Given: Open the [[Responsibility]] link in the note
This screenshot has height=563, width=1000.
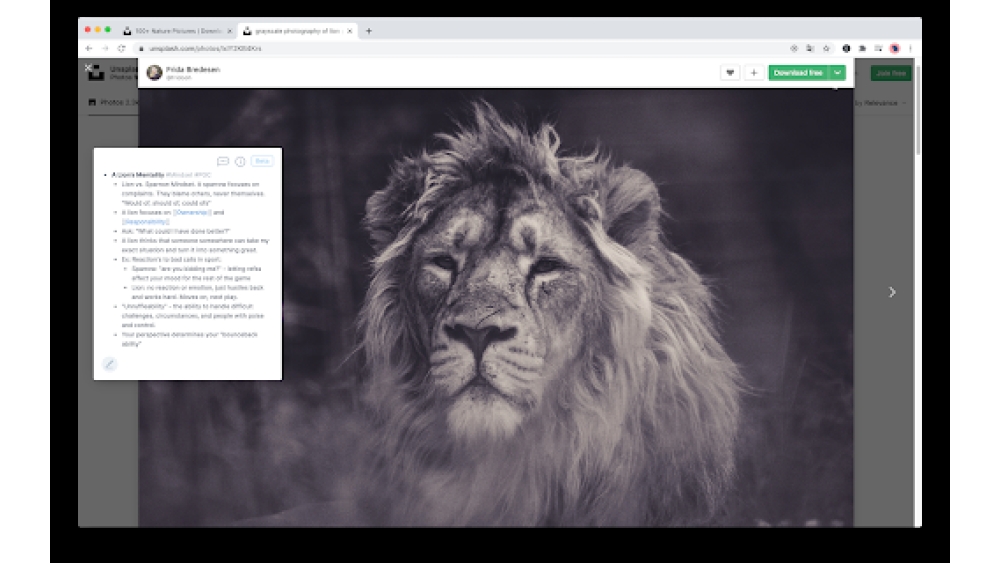Looking at the screenshot, I should (x=145, y=222).
